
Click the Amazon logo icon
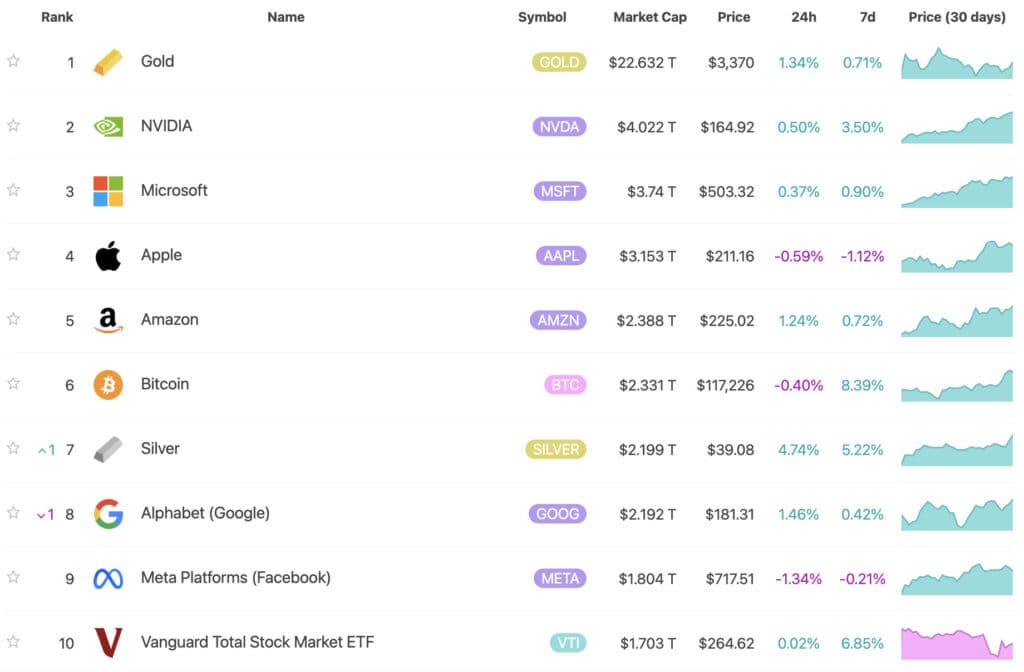[108, 320]
